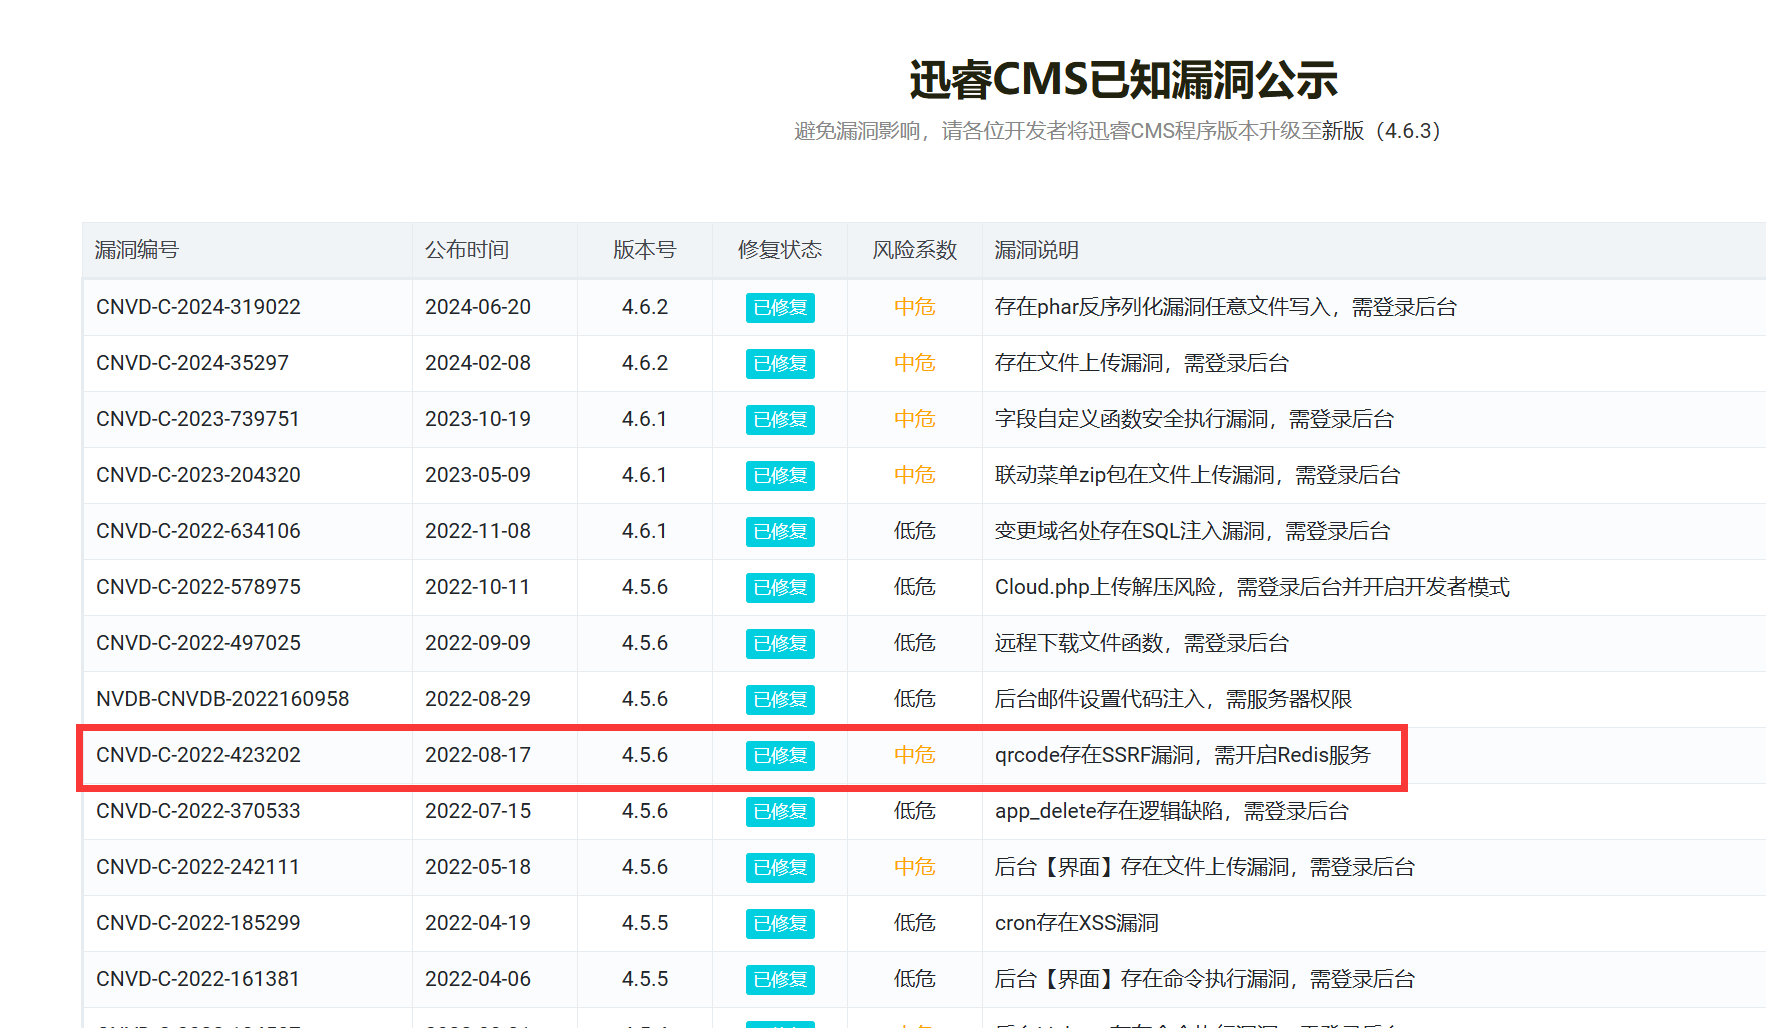Select vulnerability ID CNVD-C-2022-161381
Screen dimensions: 1766x1028
tap(198, 979)
